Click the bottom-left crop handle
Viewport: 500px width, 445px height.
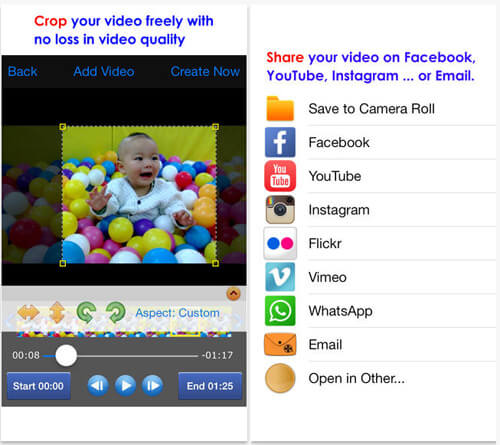coord(62,263)
